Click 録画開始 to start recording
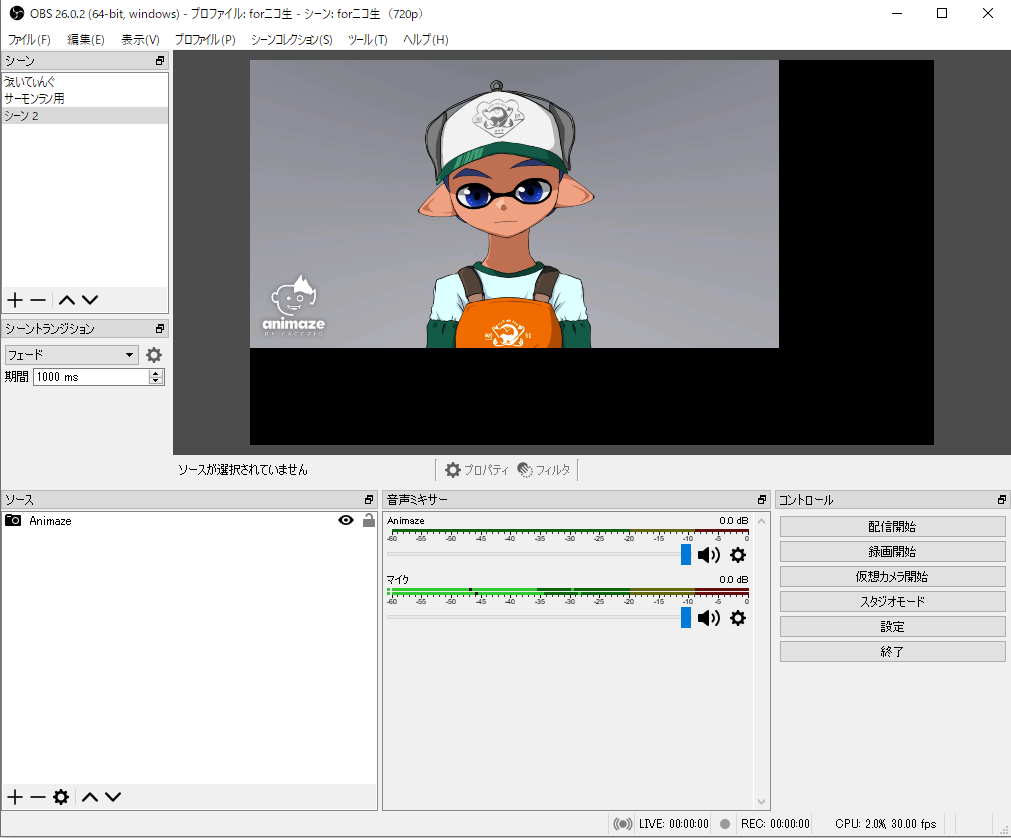Screen dimensions: 1011x838 point(892,552)
